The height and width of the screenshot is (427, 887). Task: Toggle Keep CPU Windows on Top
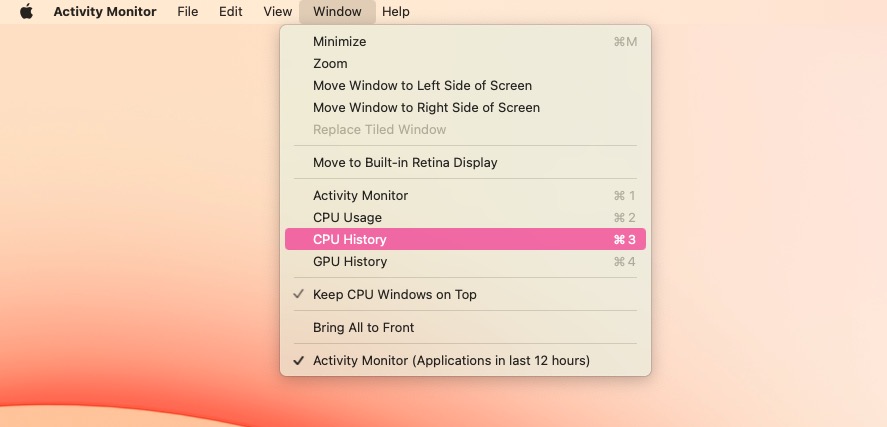click(x=394, y=295)
